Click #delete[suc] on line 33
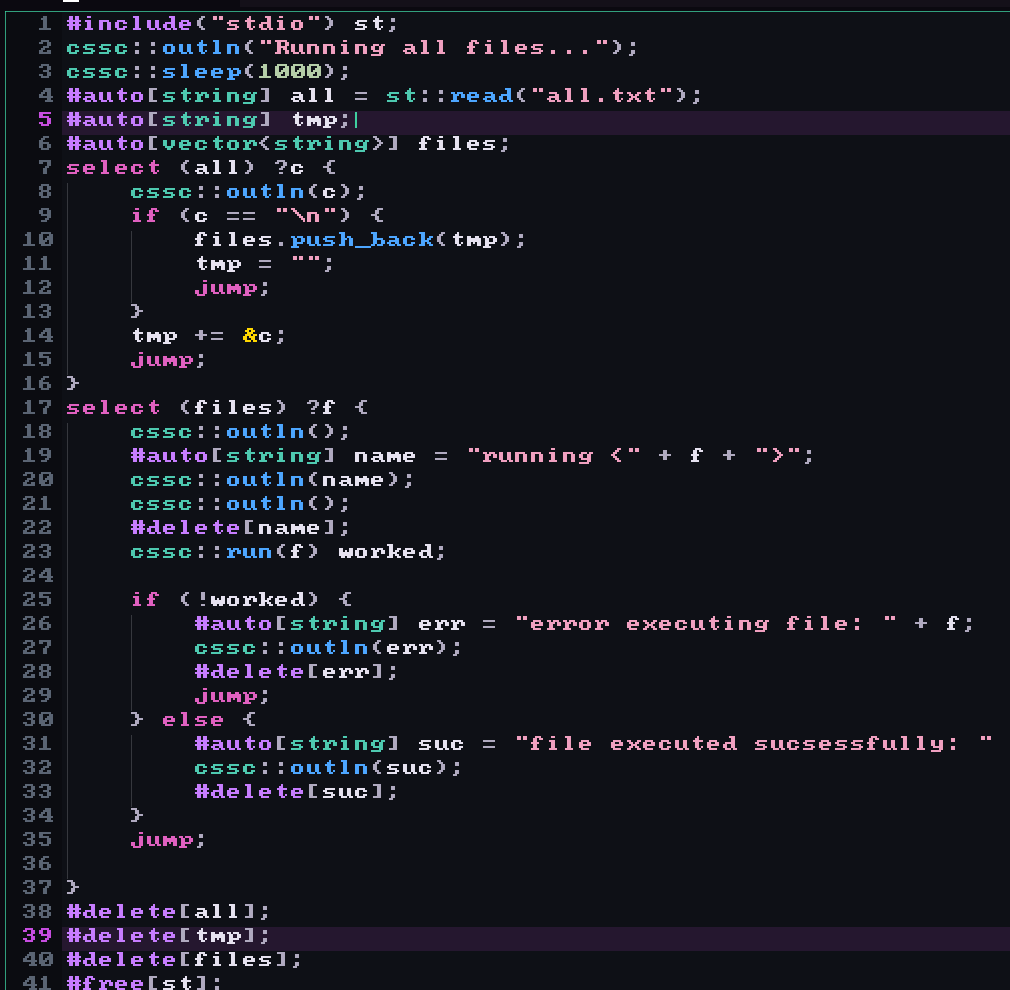This screenshot has height=990, width=1010. pos(289,791)
